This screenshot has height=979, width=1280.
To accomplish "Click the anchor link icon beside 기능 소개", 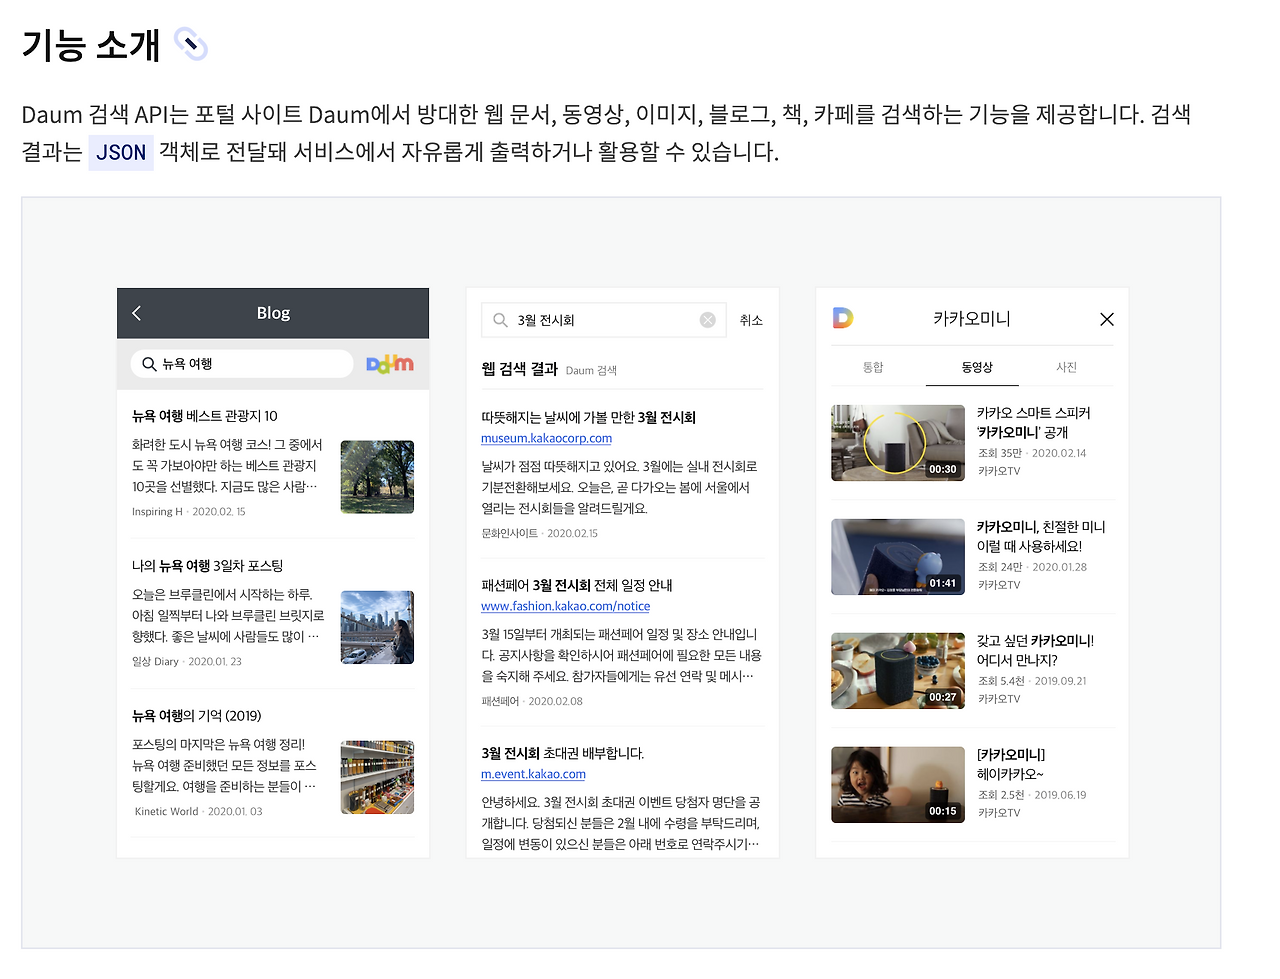I will [190, 44].
